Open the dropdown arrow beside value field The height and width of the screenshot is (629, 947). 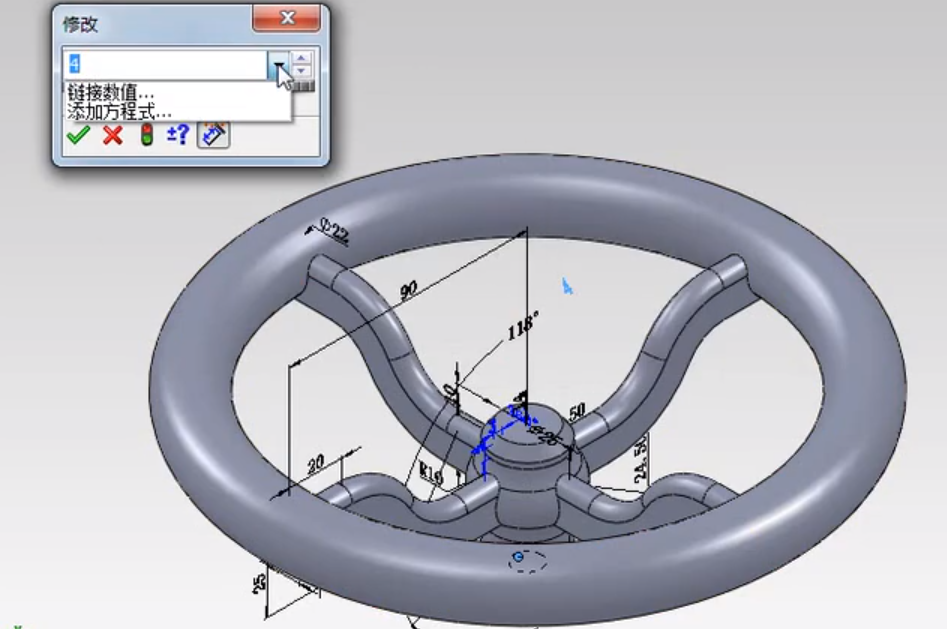click(x=278, y=64)
